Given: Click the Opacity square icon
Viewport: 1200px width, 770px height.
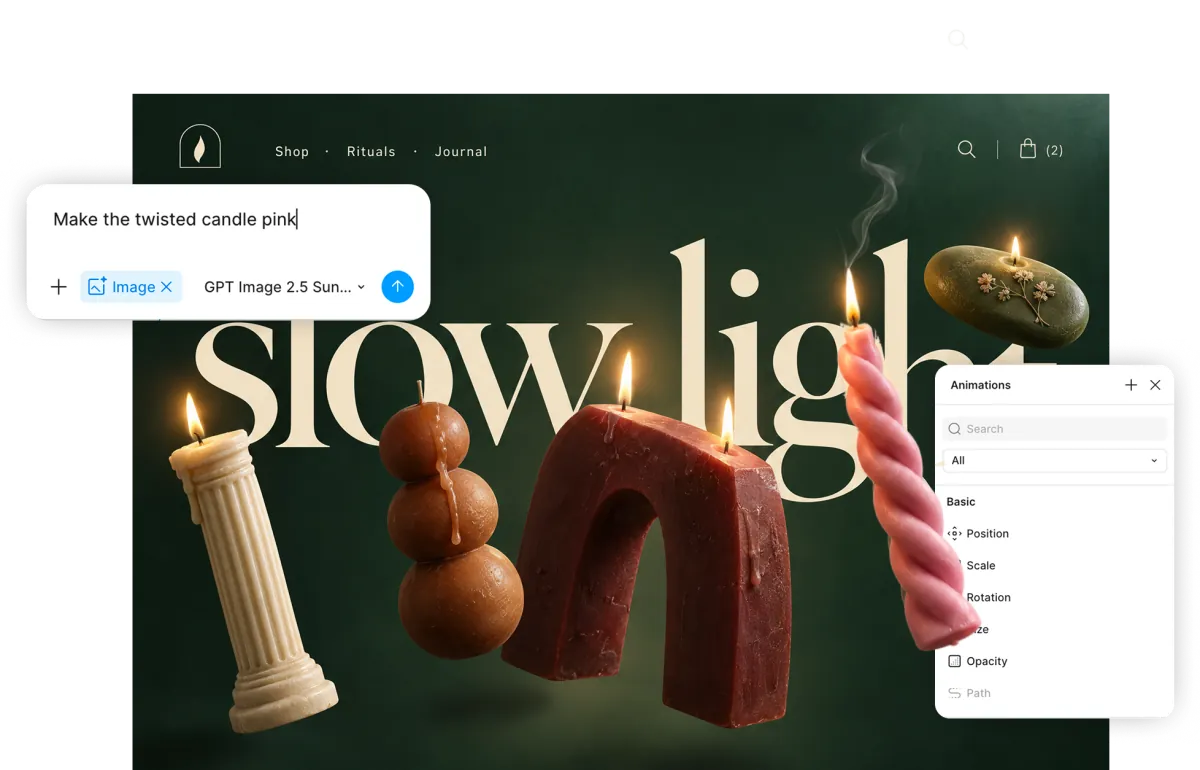Looking at the screenshot, I should [954, 662].
